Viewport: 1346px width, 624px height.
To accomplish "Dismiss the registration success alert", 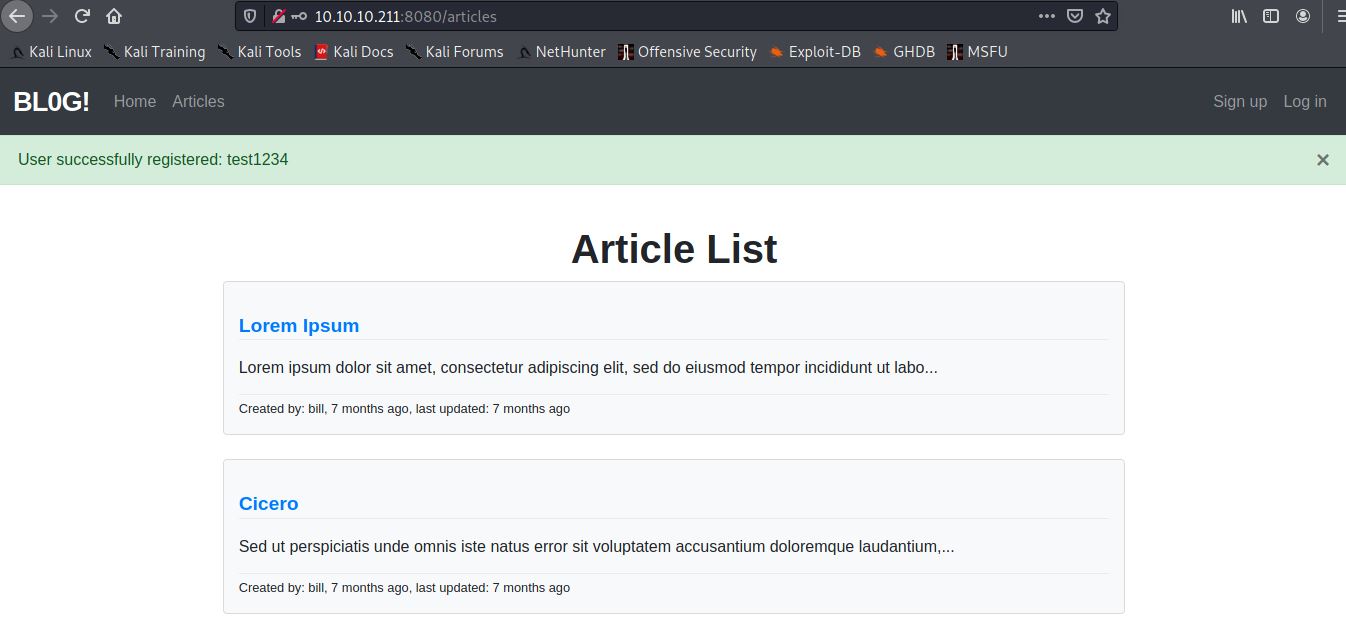I will tap(1322, 160).
